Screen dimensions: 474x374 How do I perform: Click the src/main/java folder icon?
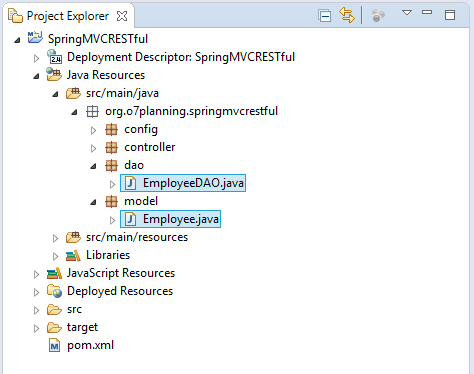coord(73,93)
